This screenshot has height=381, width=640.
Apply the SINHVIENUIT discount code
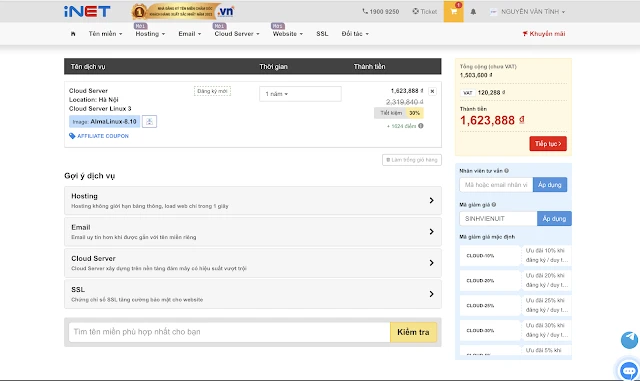click(x=554, y=218)
